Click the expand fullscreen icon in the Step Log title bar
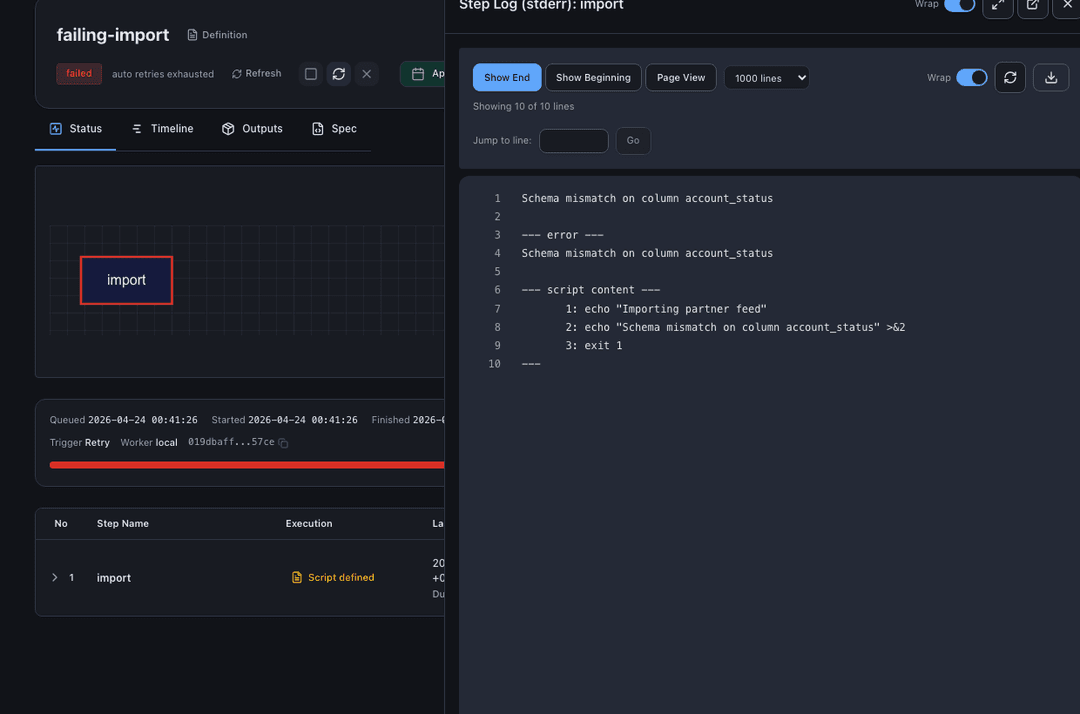 point(997,6)
